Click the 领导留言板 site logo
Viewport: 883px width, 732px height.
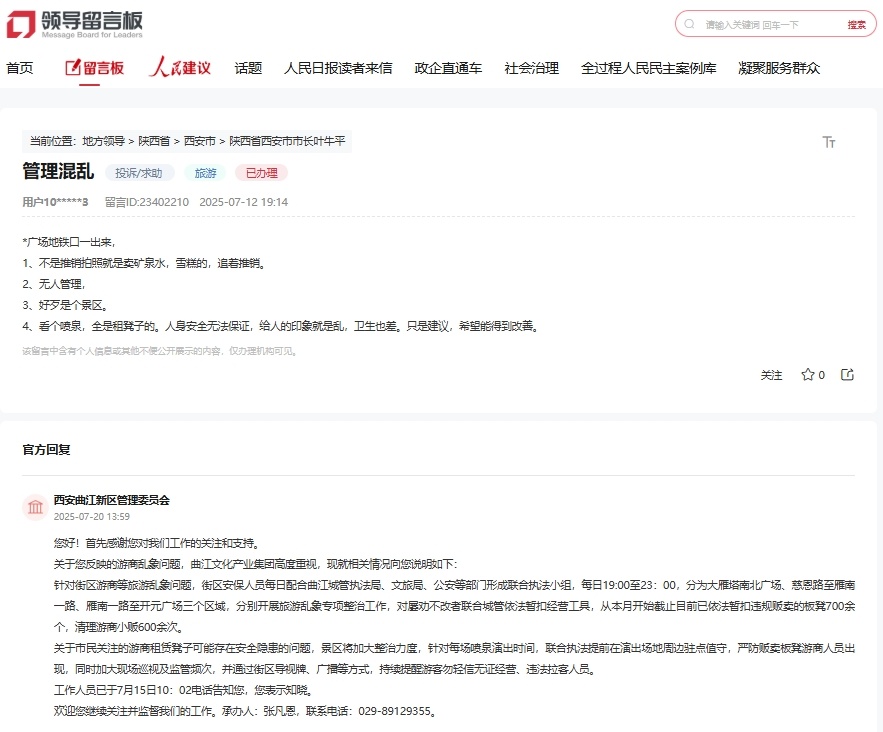[x=78, y=24]
